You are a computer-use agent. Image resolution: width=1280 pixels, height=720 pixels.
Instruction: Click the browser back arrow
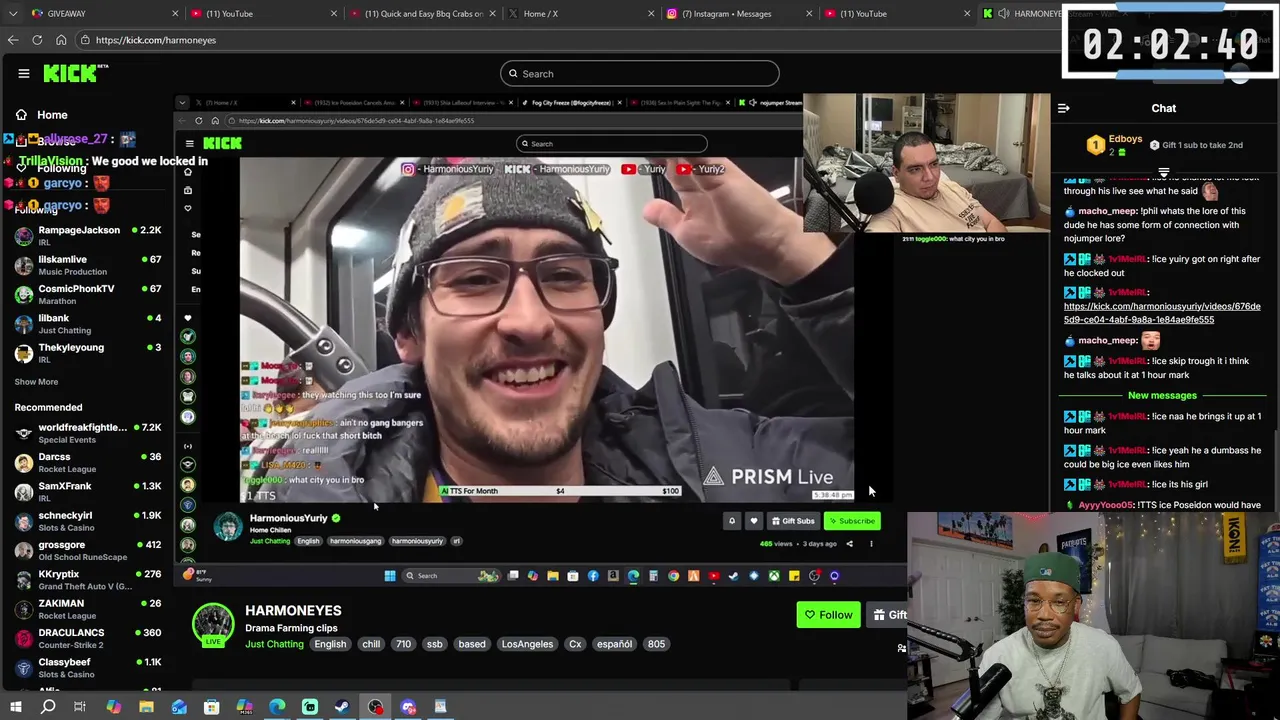(13, 40)
